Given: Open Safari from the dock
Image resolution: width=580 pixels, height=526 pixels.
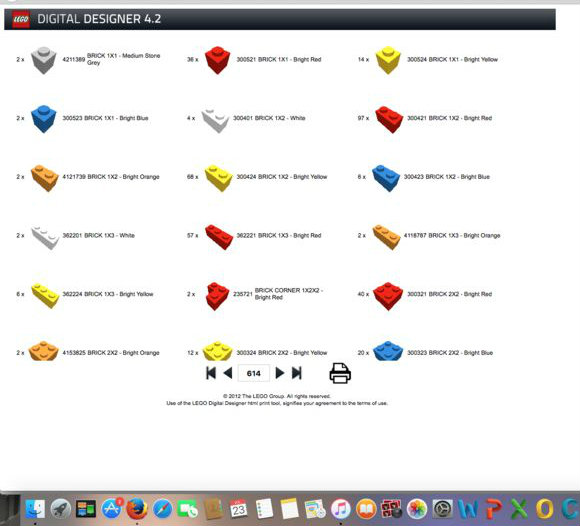Looking at the screenshot, I should [162, 509].
